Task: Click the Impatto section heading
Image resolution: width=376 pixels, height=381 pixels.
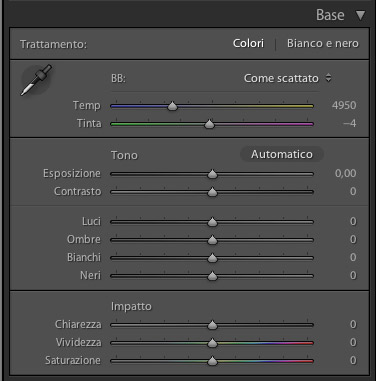Action: (x=131, y=307)
